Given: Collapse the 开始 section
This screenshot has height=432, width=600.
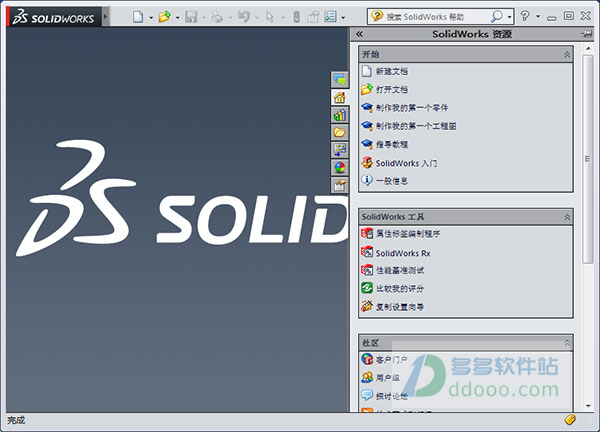Looking at the screenshot, I should click(567, 55).
